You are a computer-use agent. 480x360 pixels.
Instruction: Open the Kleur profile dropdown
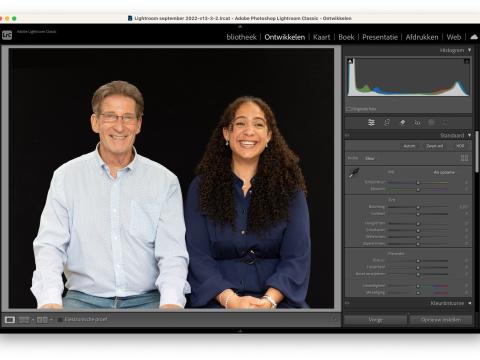pyautogui.click(x=370, y=158)
